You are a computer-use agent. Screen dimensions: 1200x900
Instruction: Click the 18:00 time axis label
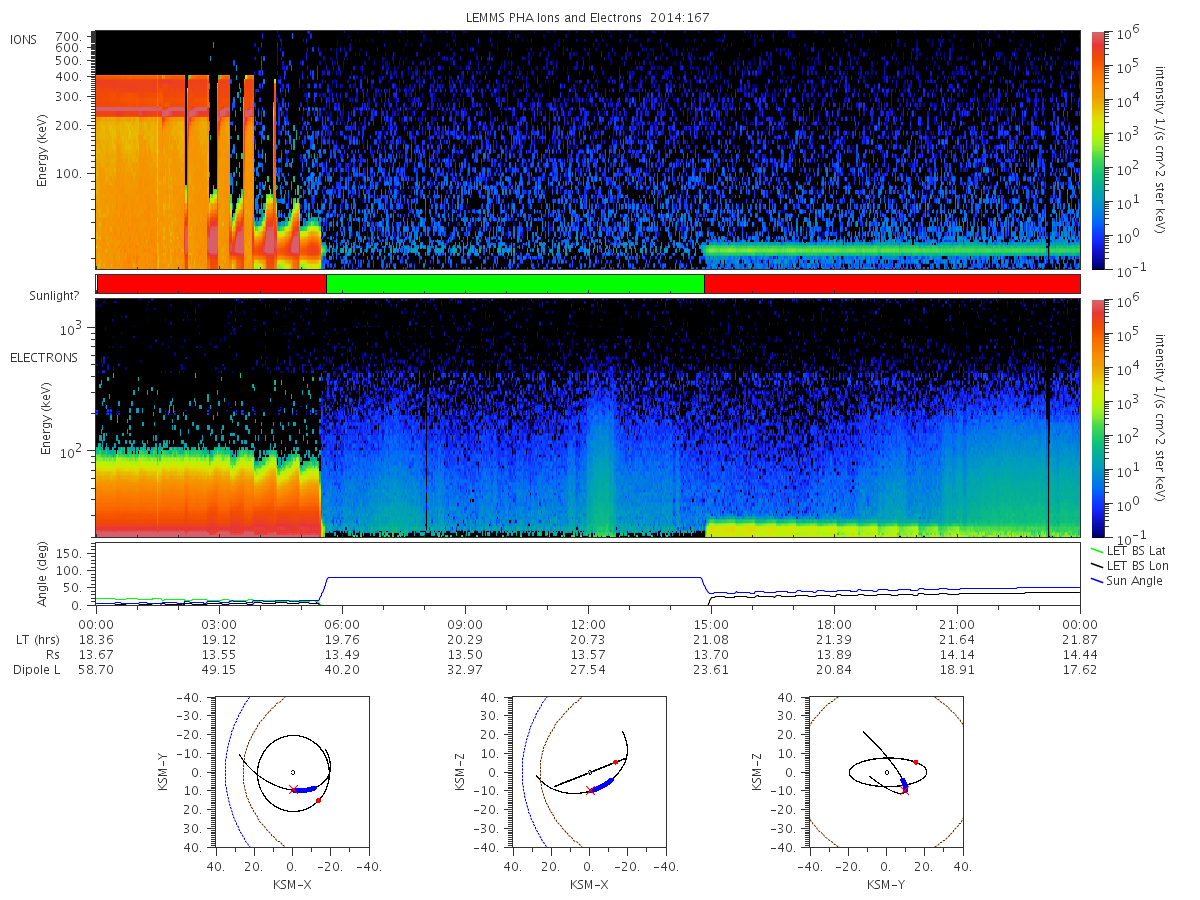[x=834, y=624]
